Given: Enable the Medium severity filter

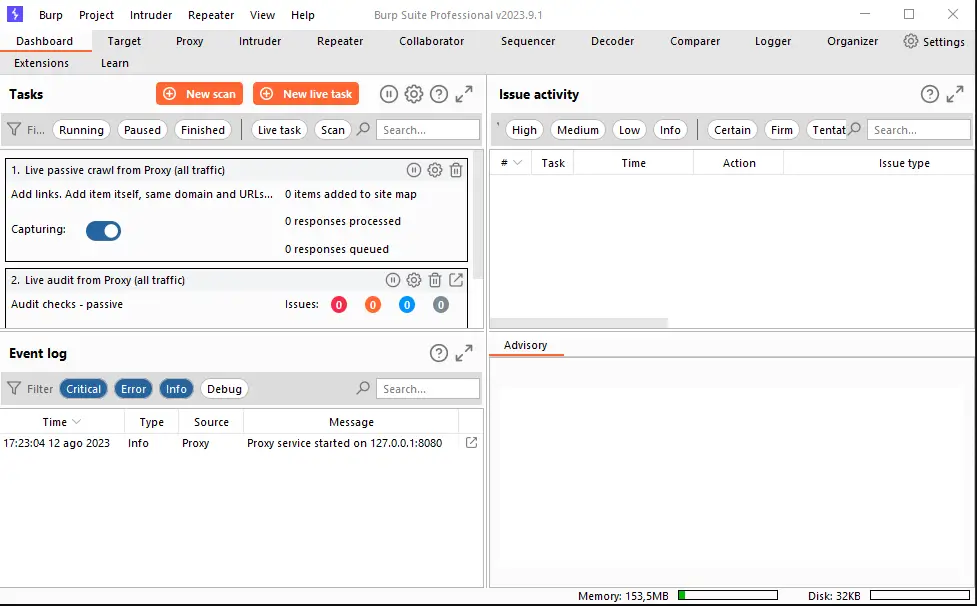Looking at the screenshot, I should click(x=577, y=129).
